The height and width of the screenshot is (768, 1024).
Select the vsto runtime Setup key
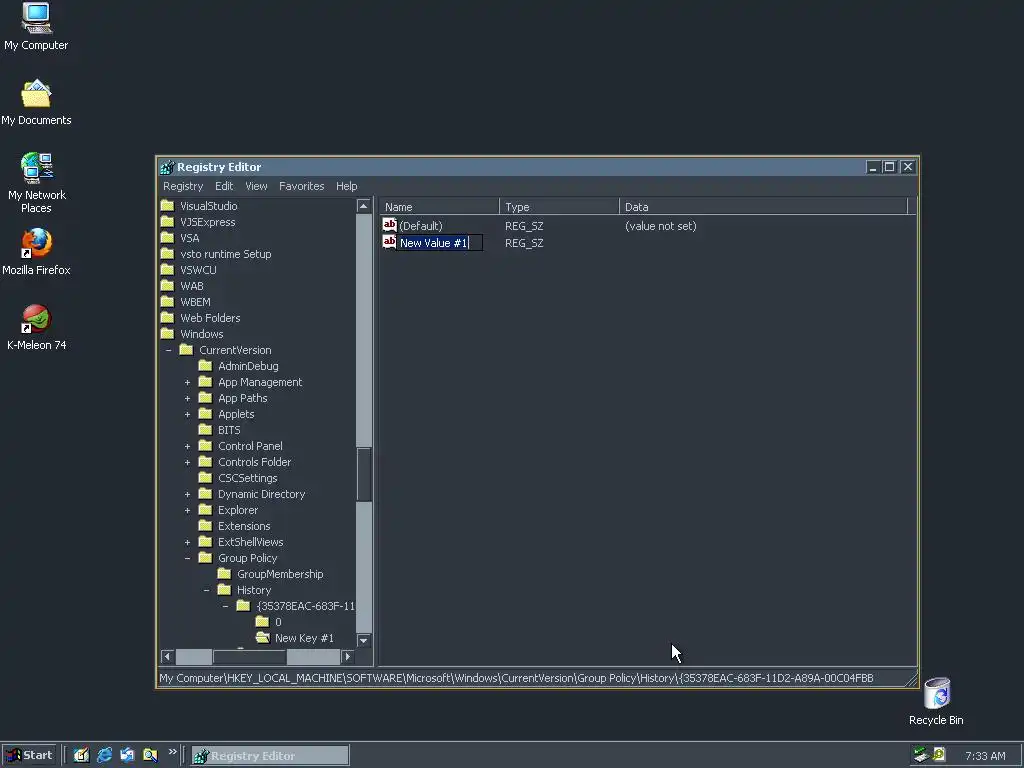[x=225, y=254]
